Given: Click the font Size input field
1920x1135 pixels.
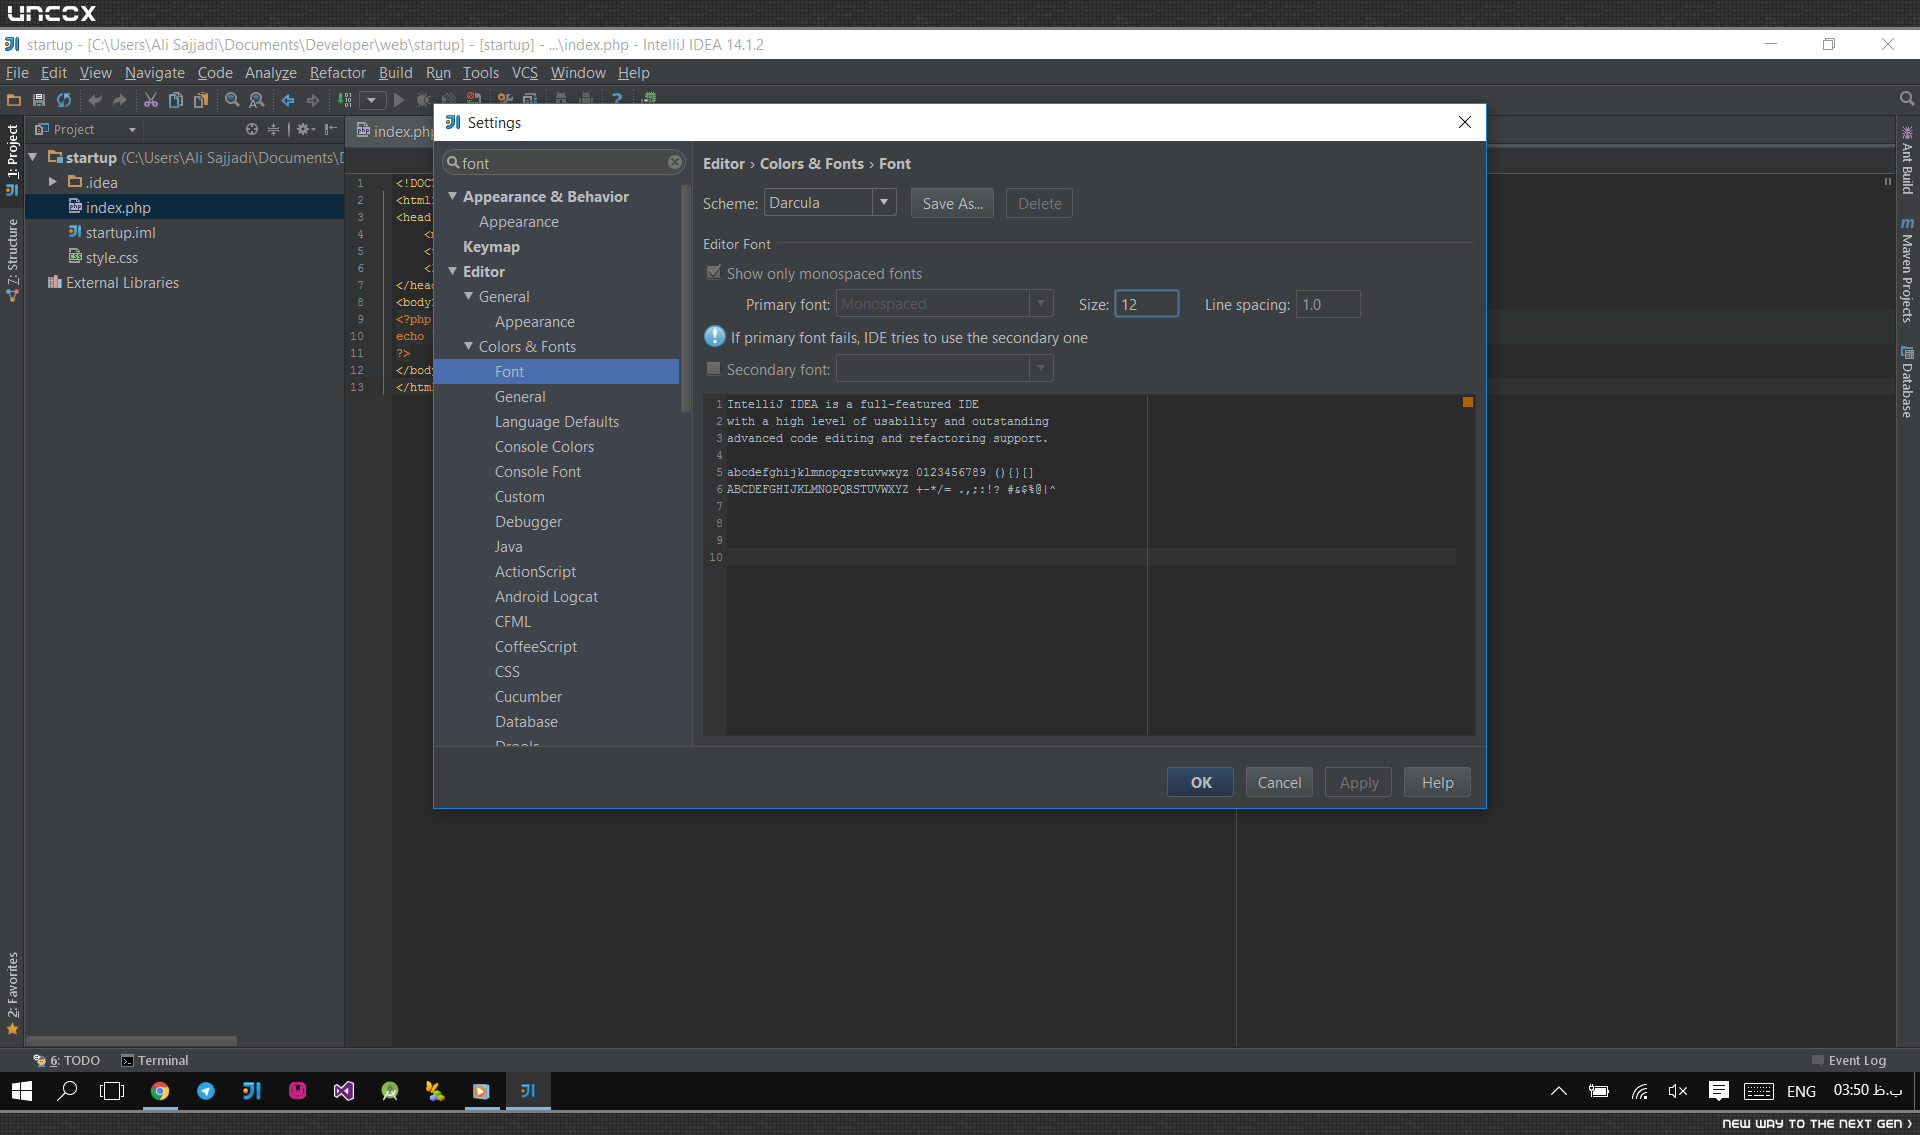Looking at the screenshot, I should (1147, 304).
